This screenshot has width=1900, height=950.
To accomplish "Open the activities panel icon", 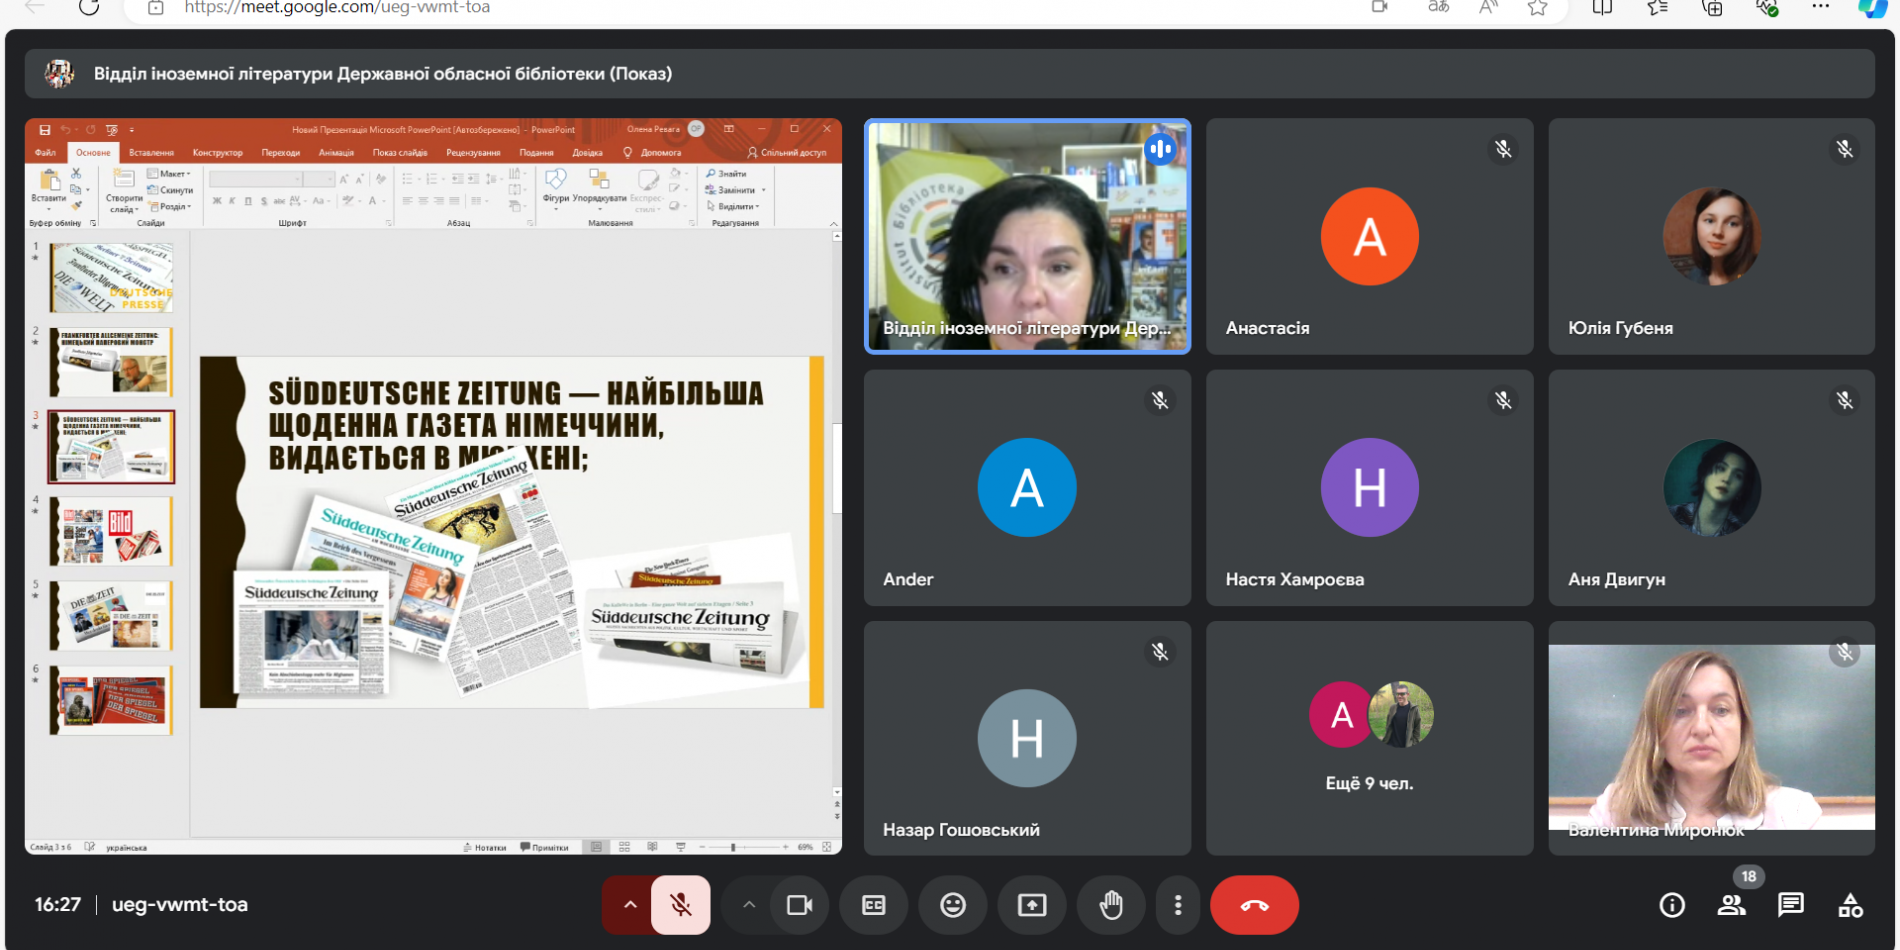I will click(1850, 905).
